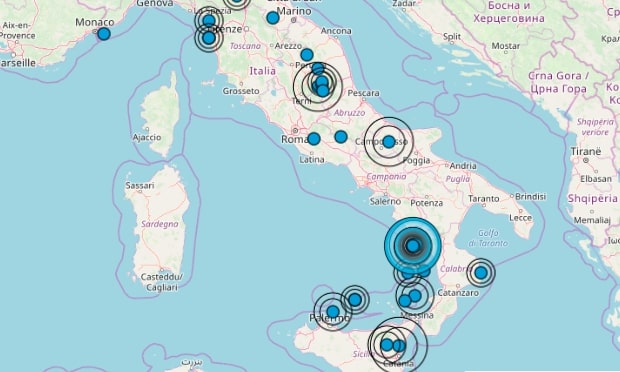Select the marker southeast of Arezzo
Image resolution: width=620 pixels, height=372 pixels.
[307, 55]
